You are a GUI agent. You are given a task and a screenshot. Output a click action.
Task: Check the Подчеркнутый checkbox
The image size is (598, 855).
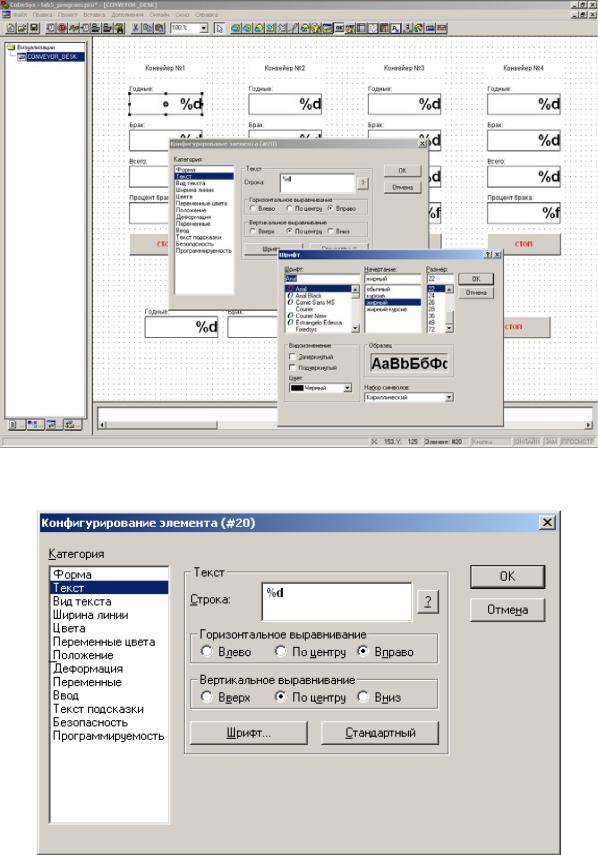293,368
